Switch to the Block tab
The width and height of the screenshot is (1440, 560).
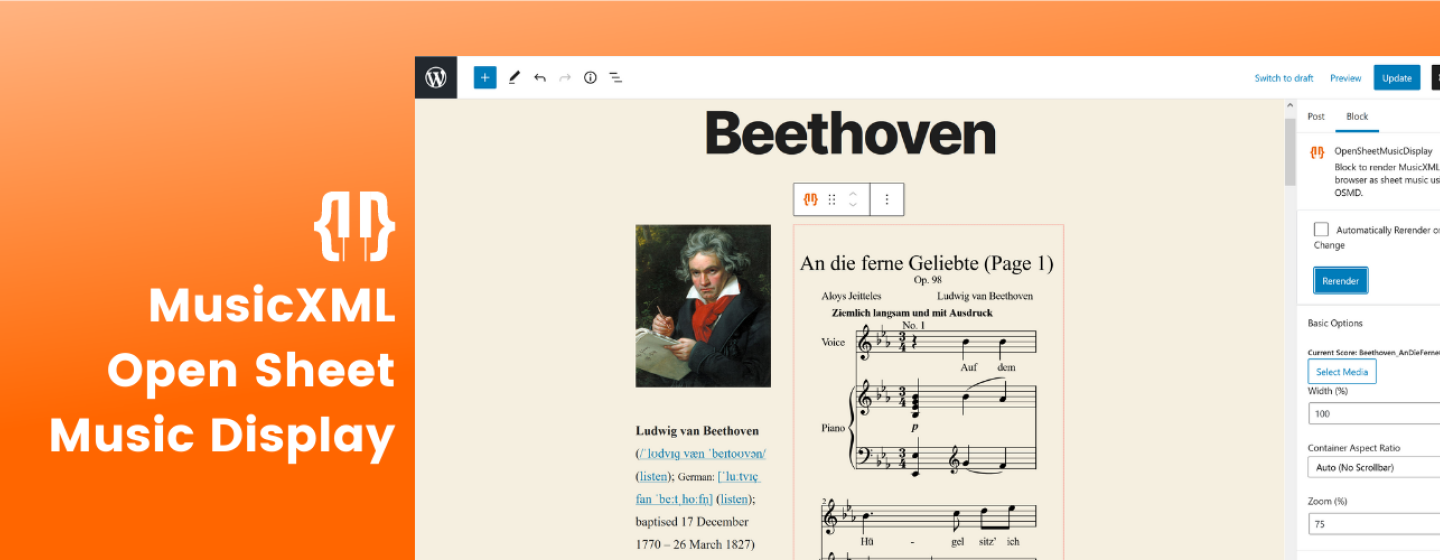click(x=1357, y=117)
